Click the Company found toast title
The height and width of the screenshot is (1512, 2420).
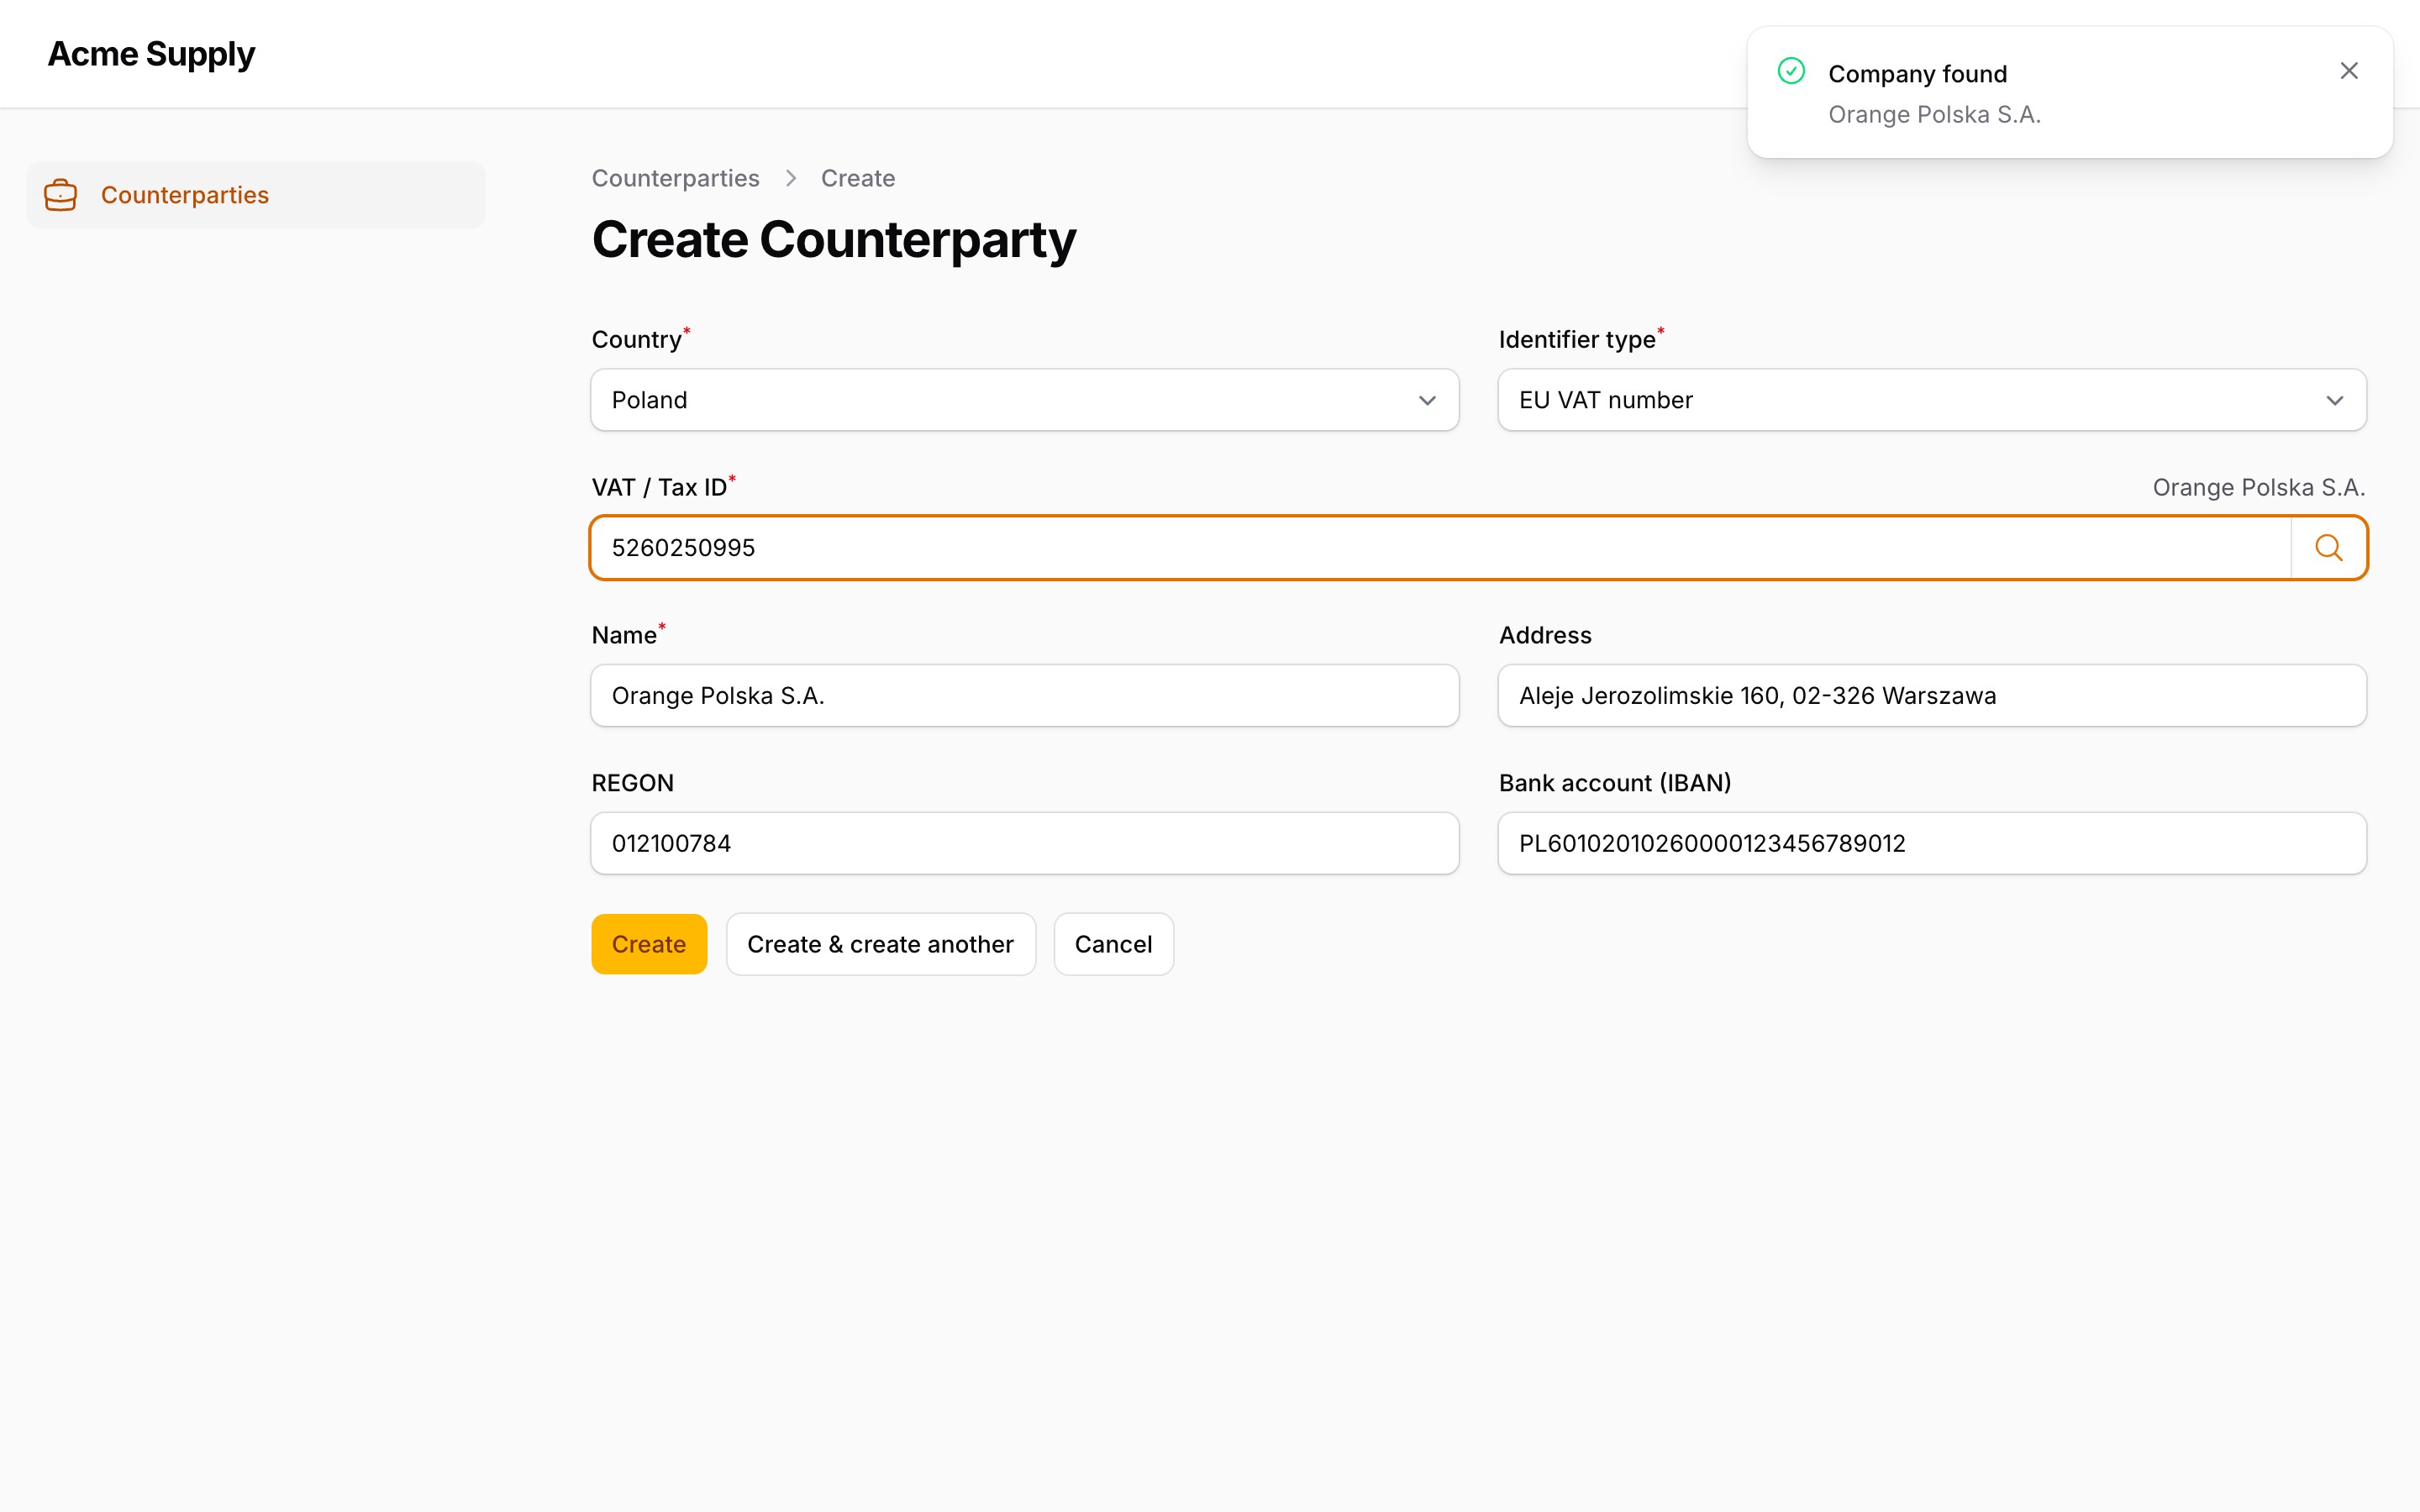(x=1917, y=74)
